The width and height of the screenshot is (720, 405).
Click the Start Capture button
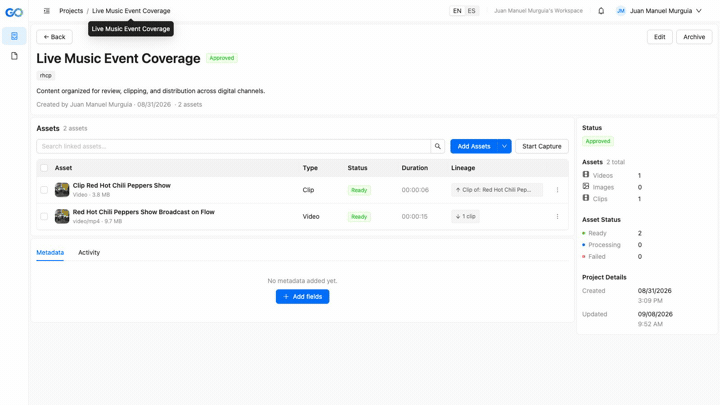point(541,146)
